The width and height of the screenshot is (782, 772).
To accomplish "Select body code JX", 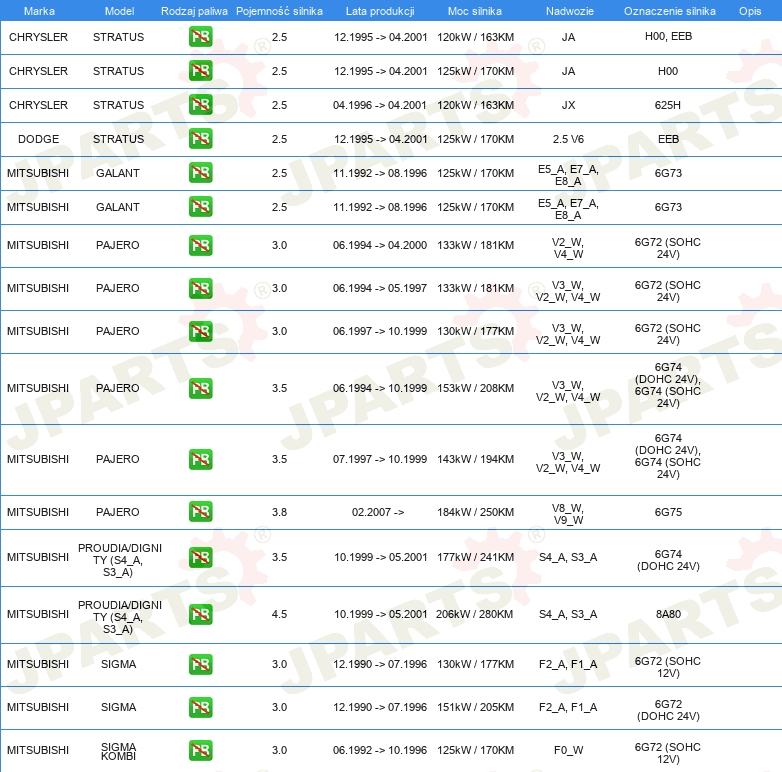I will click(x=568, y=105).
